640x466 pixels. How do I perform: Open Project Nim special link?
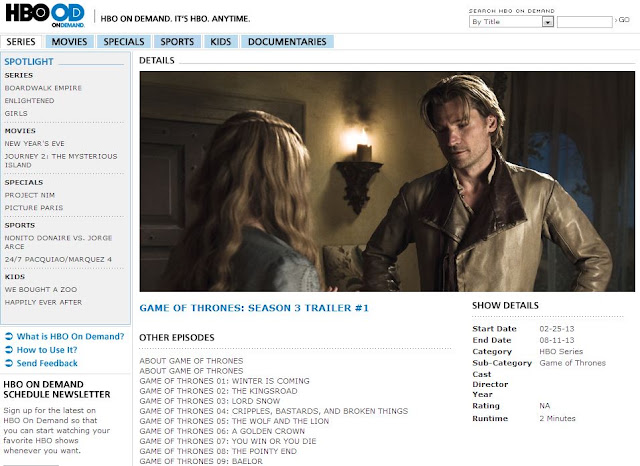point(30,195)
